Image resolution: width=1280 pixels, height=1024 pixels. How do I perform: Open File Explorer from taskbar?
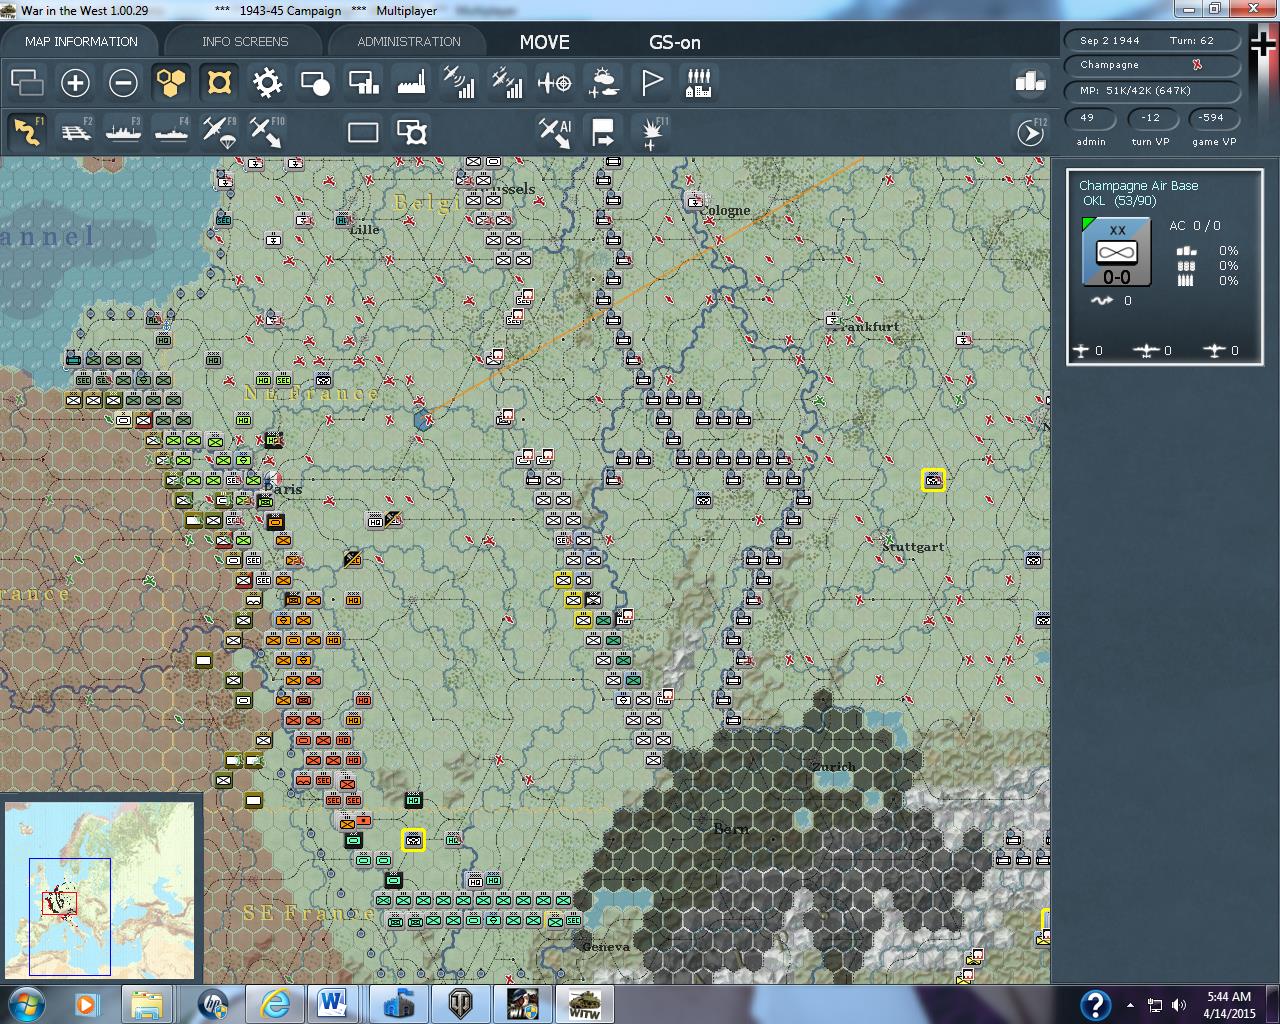pos(147,1004)
